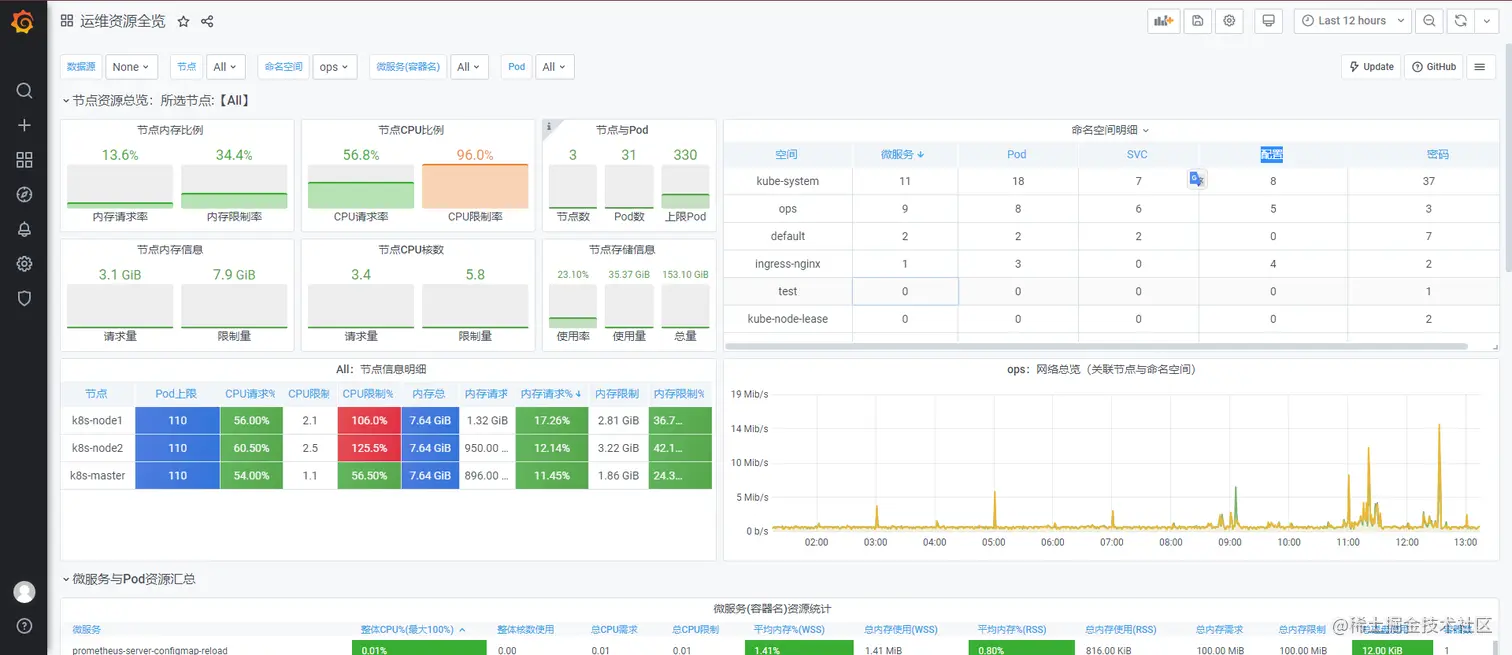Click the k8s-master row name
This screenshot has width=1512, height=655.
pos(97,476)
